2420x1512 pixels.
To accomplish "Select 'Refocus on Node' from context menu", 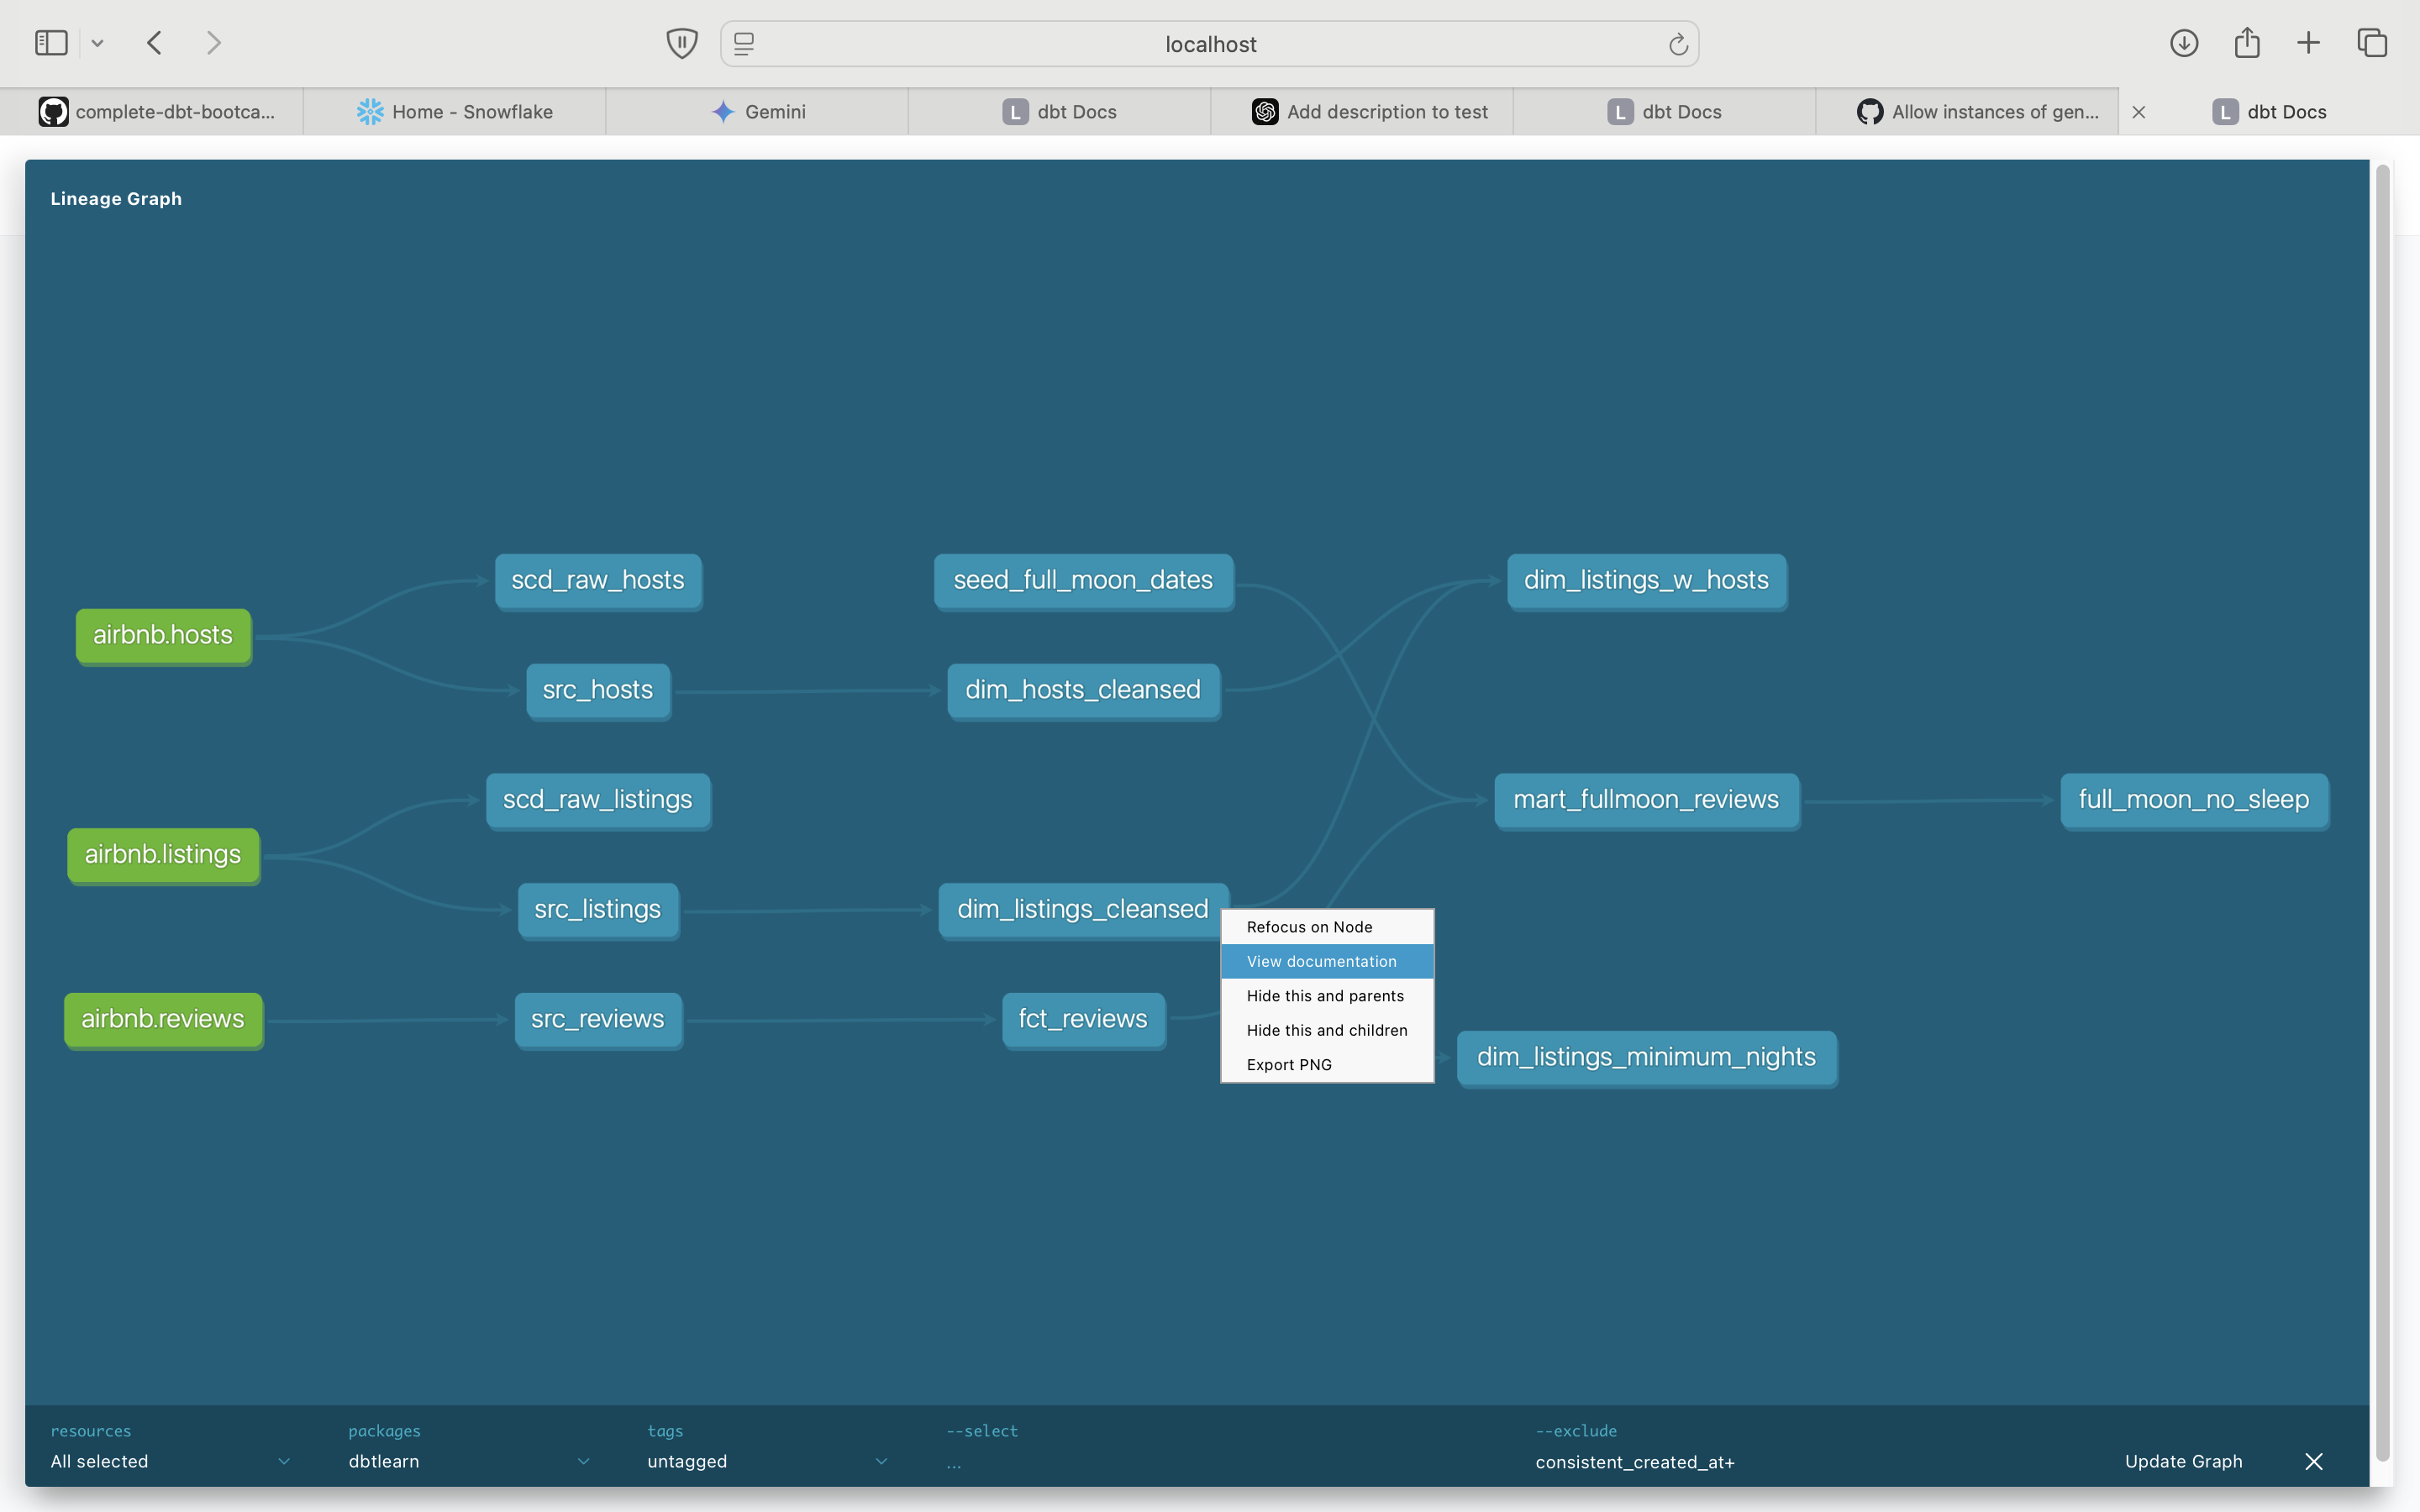I will pos(1310,926).
